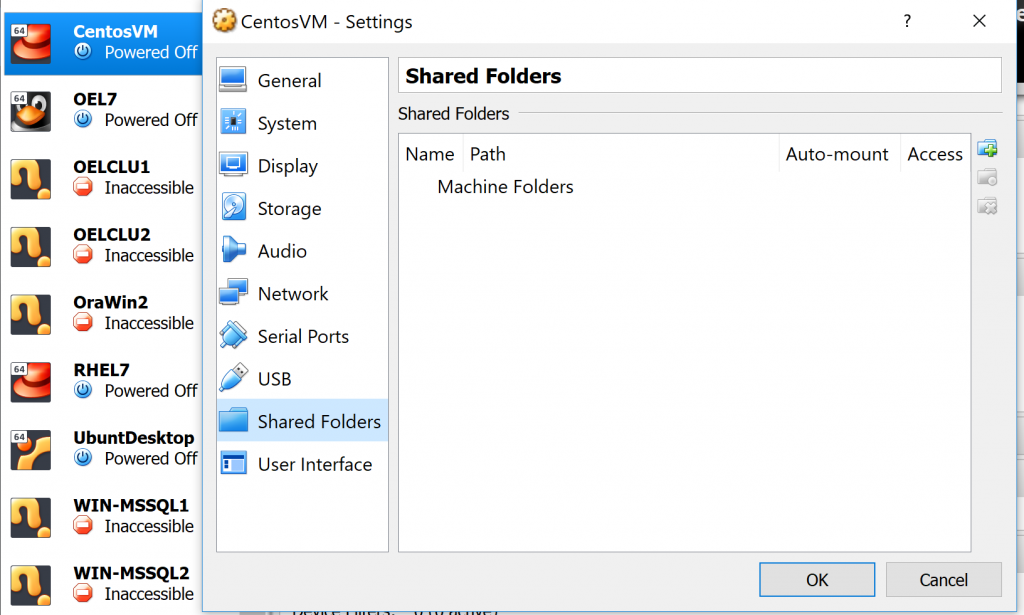1024x615 pixels.
Task: Click the Display monitor icon
Action: (233, 165)
